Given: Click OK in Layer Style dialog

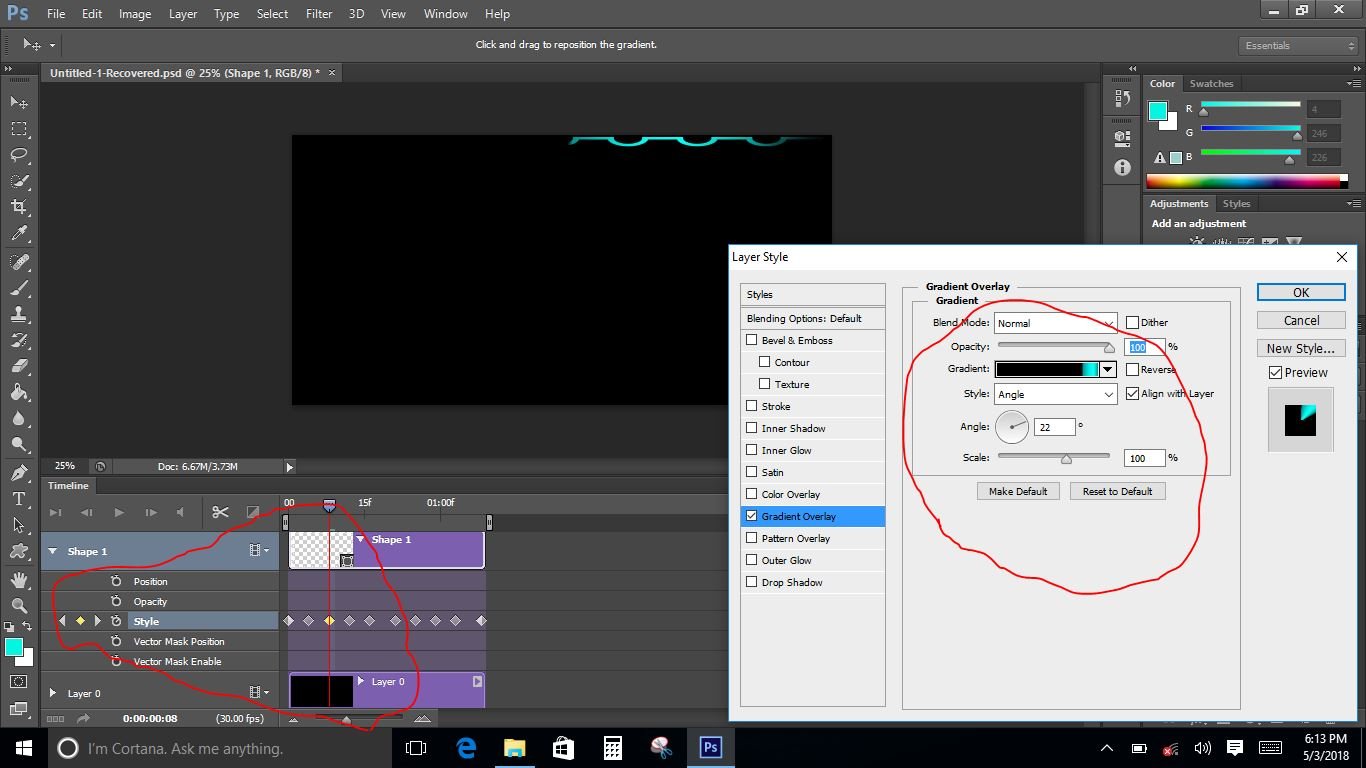Looking at the screenshot, I should [x=1301, y=292].
